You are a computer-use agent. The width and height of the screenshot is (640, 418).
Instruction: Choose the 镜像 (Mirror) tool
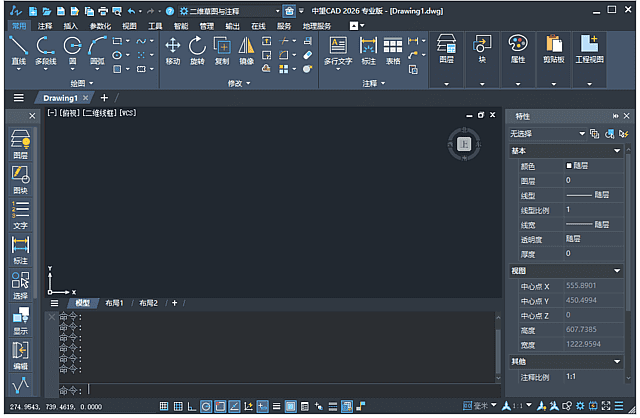[x=246, y=47]
